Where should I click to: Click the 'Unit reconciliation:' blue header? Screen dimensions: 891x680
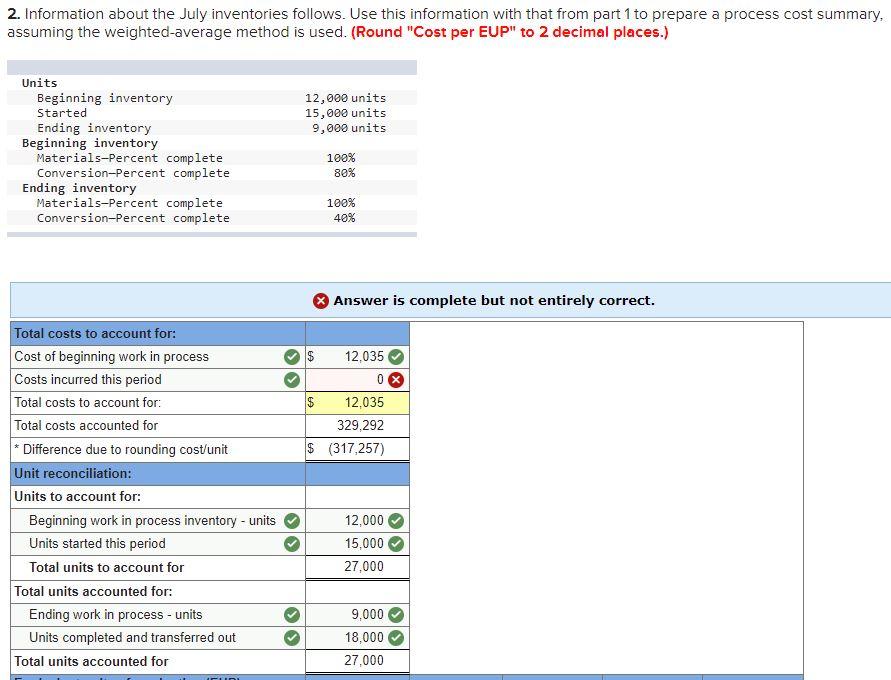pyautogui.click(x=158, y=473)
